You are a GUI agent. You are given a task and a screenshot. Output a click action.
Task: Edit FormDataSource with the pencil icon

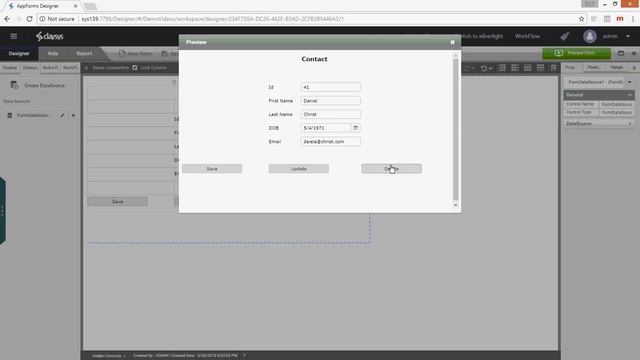[62, 116]
